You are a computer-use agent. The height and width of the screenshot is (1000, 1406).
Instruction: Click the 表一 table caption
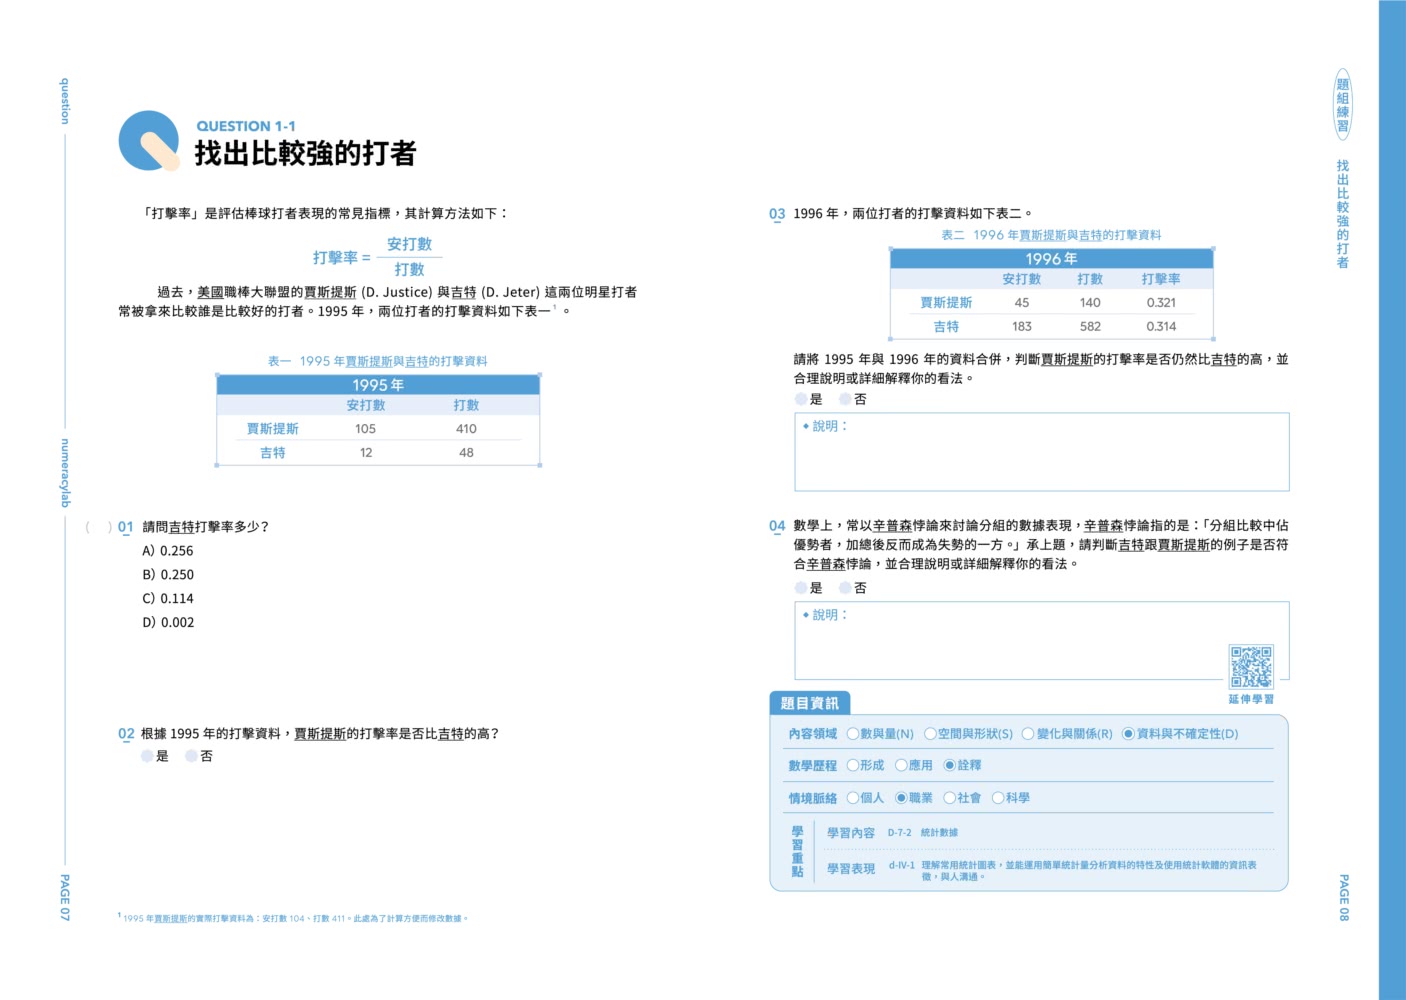tap(378, 361)
